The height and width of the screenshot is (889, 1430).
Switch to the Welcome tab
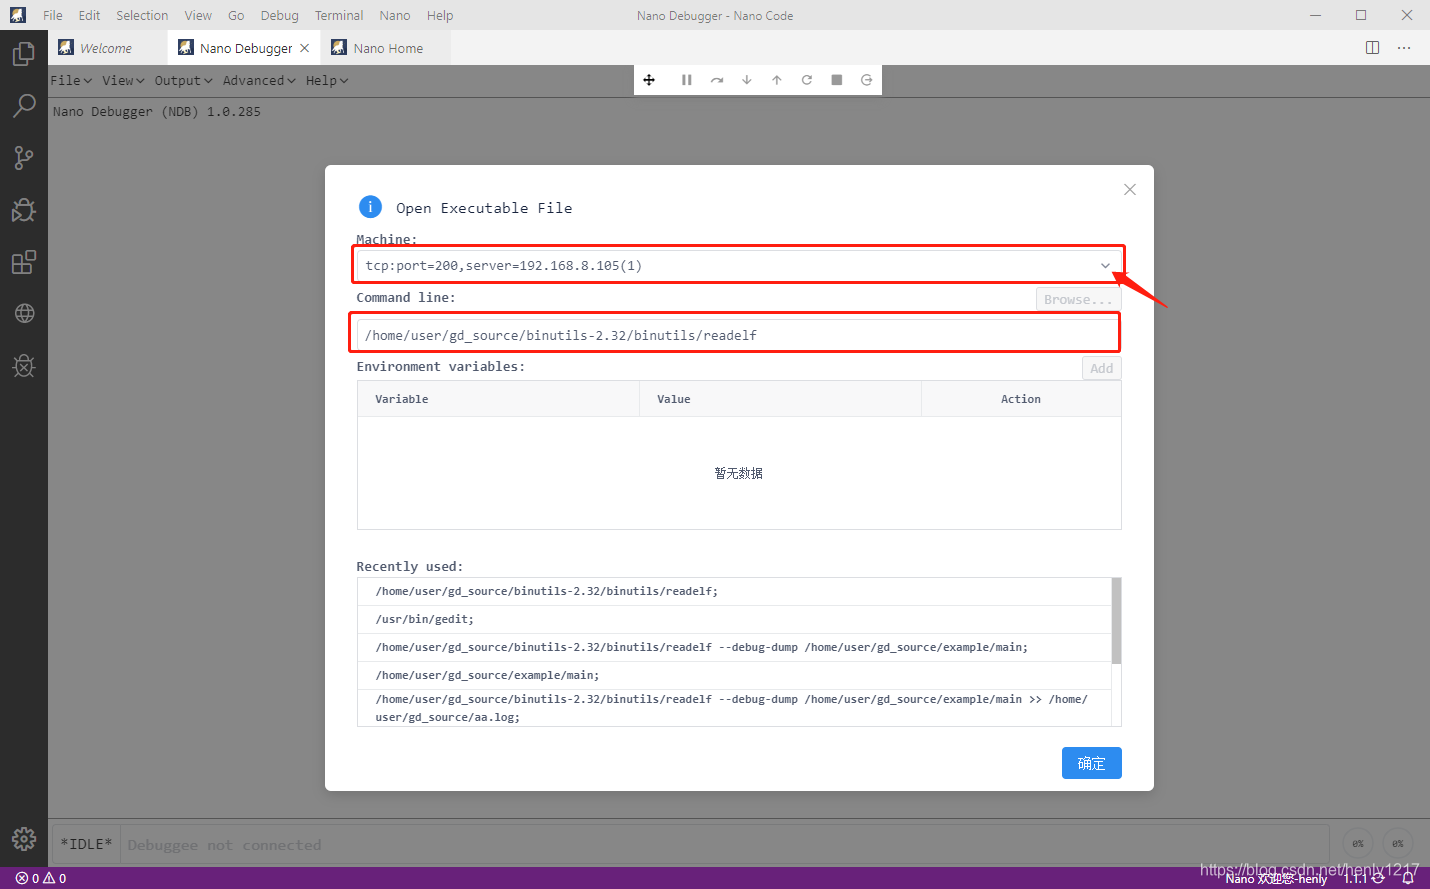point(107,48)
